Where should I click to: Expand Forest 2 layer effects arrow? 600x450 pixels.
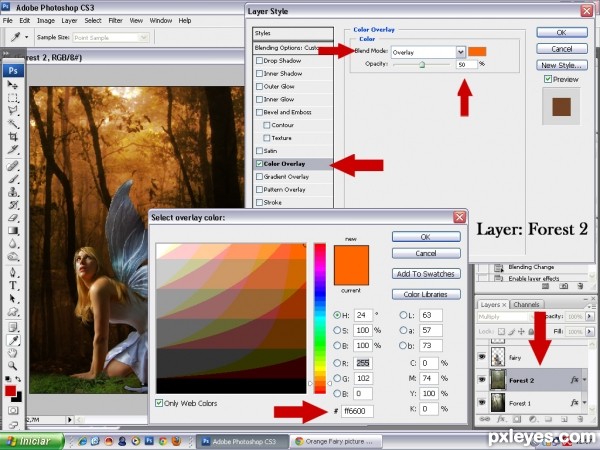point(585,380)
